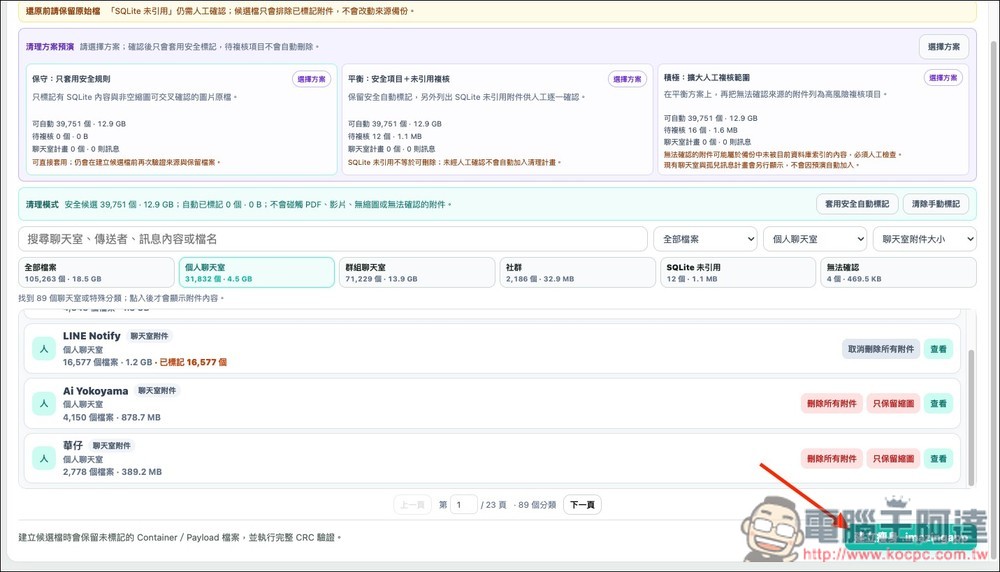This screenshot has width=1000, height=572.
Task: Click the 聊天室附件 badge beside 華仔
Action: 112,446
